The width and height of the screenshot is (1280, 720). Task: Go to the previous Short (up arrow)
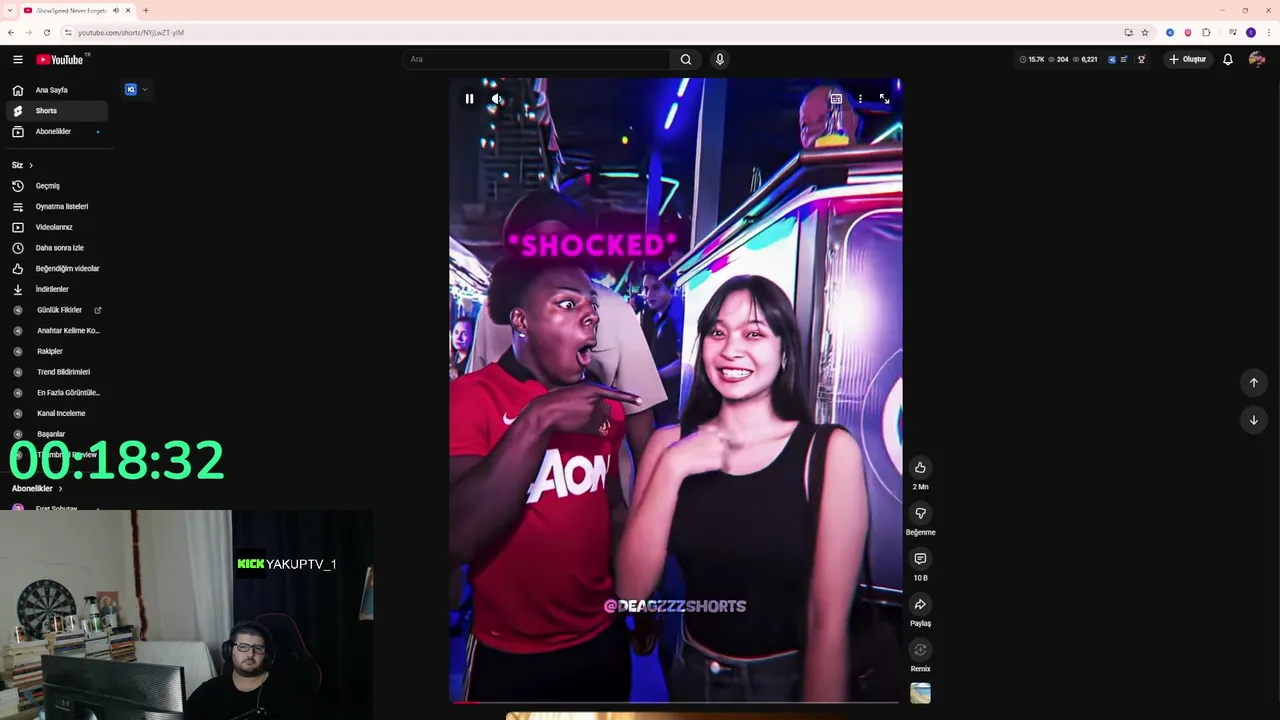pos(1254,383)
